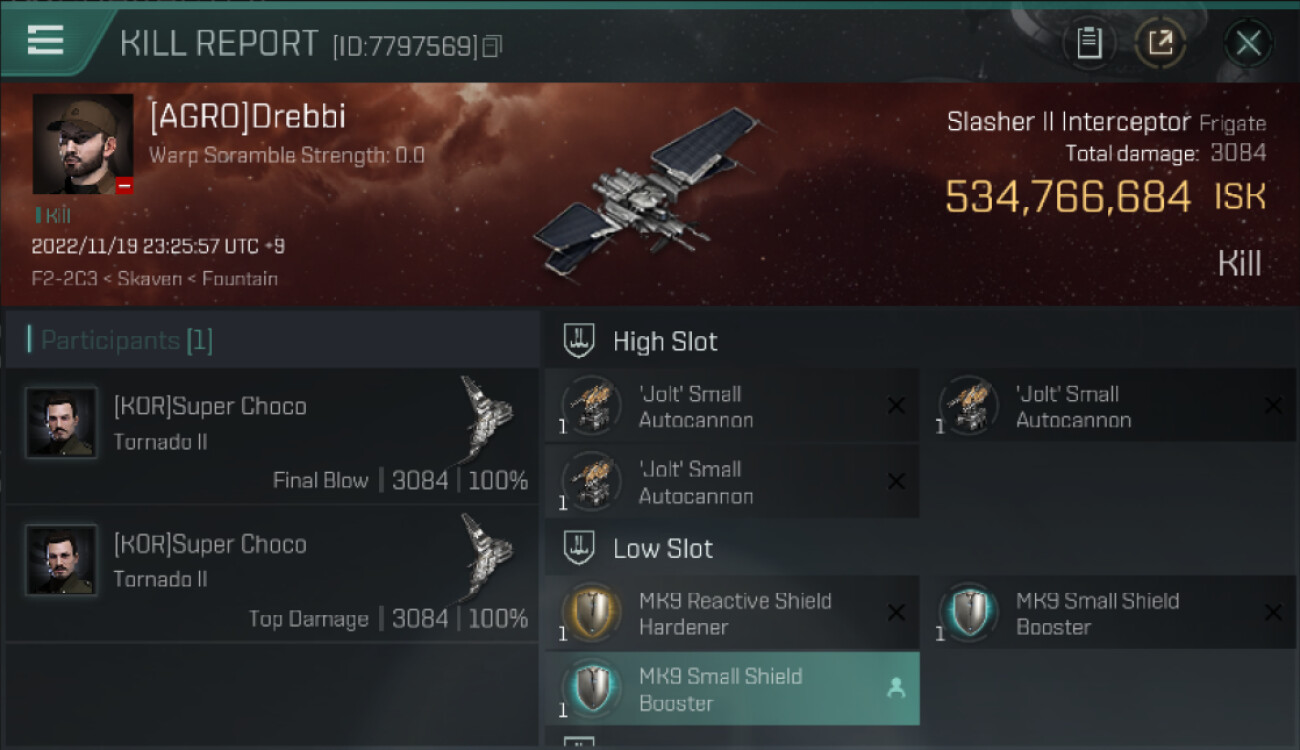Open the Top Damage Super Choco entry
Screen dimensions: 1300x750
point(272,574)
